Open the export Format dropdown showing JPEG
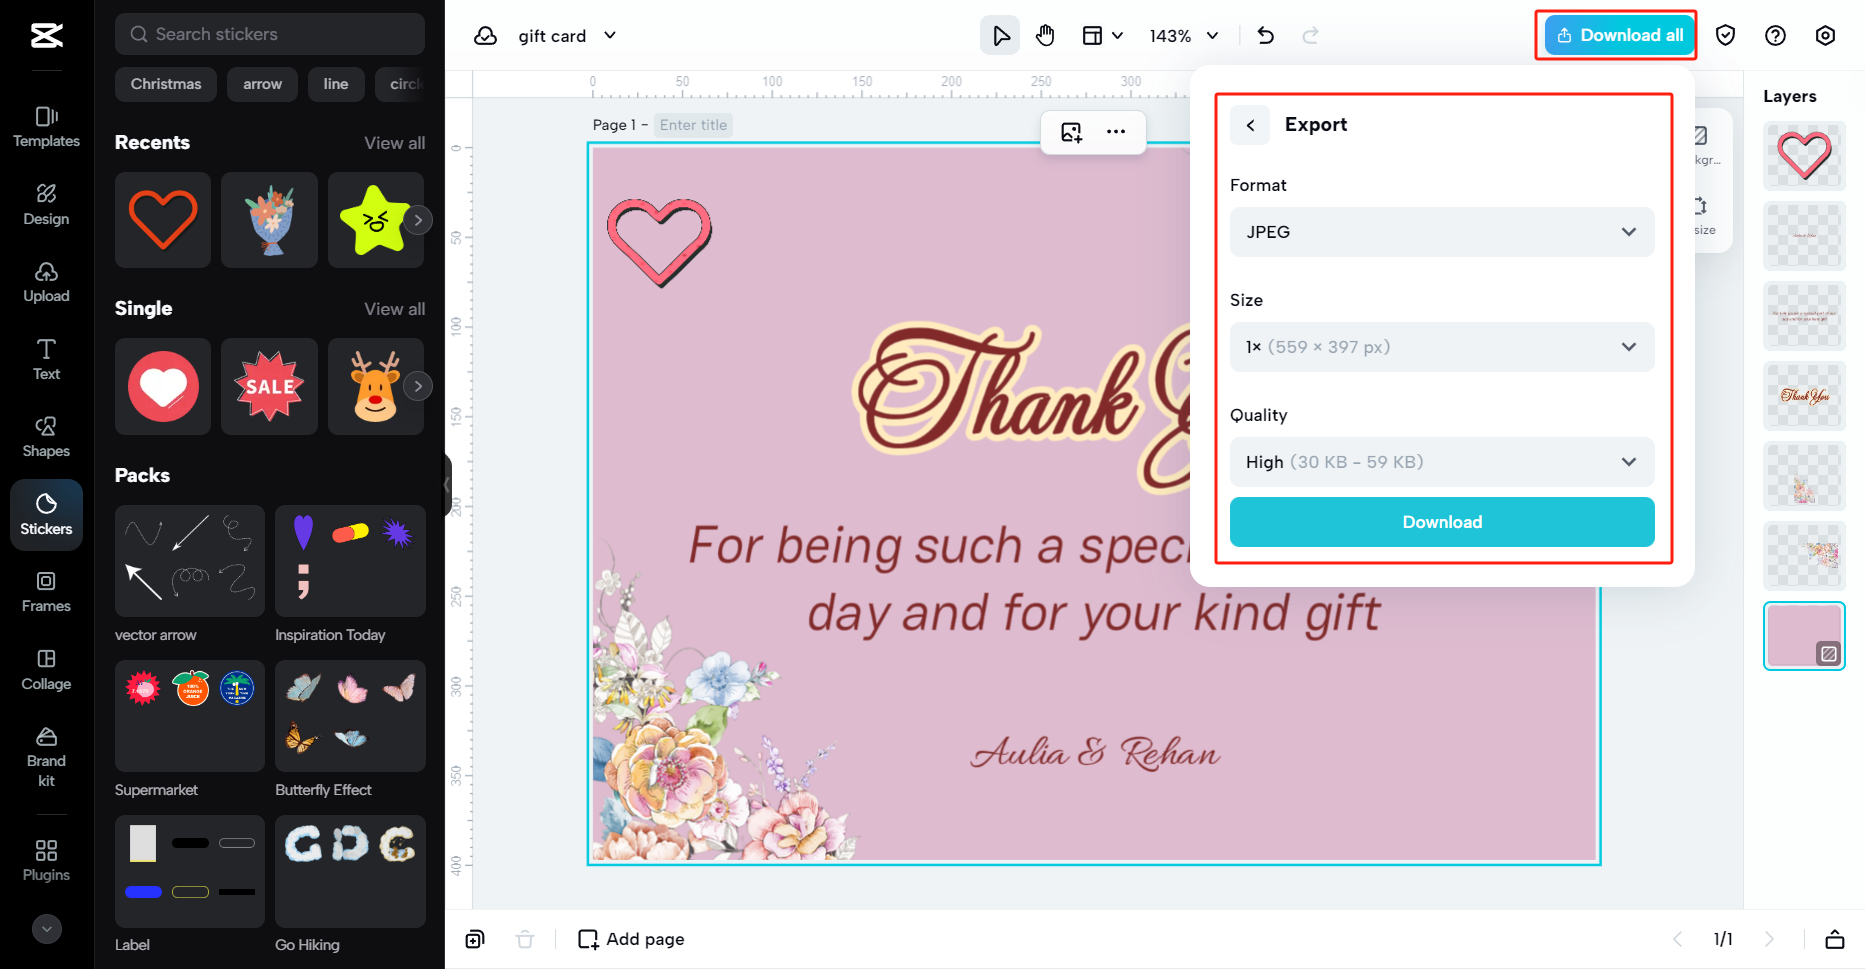The image size is (1865, 969). click(x=1441, y=231)
